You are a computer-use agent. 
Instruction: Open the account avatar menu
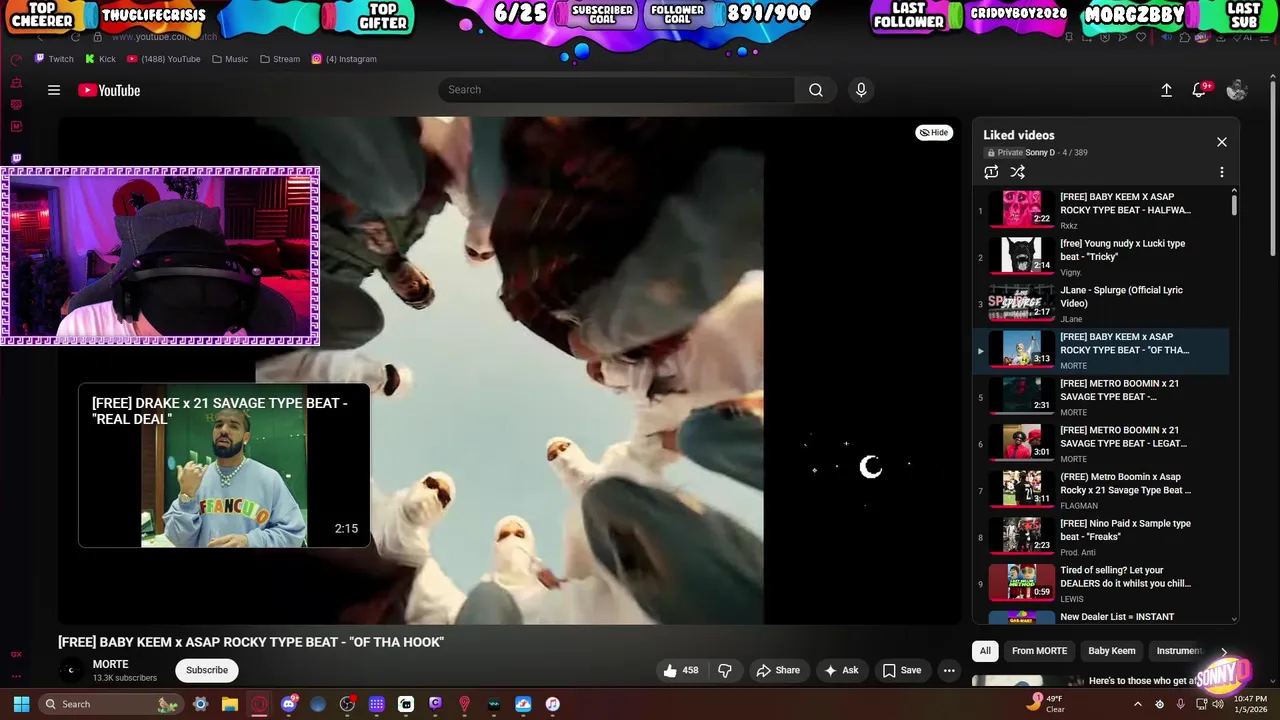click(x=1237, y=90)
